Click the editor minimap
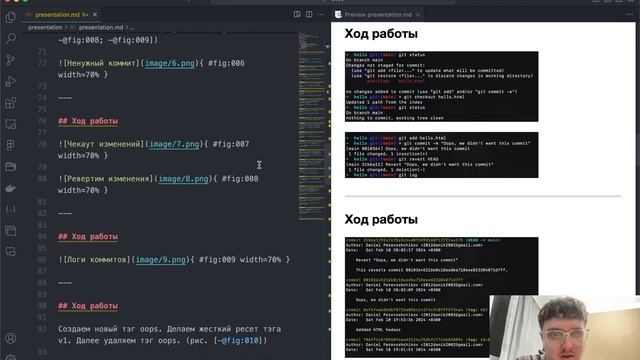This screenshot has height=360, width=640. click(x=312, y=127)
